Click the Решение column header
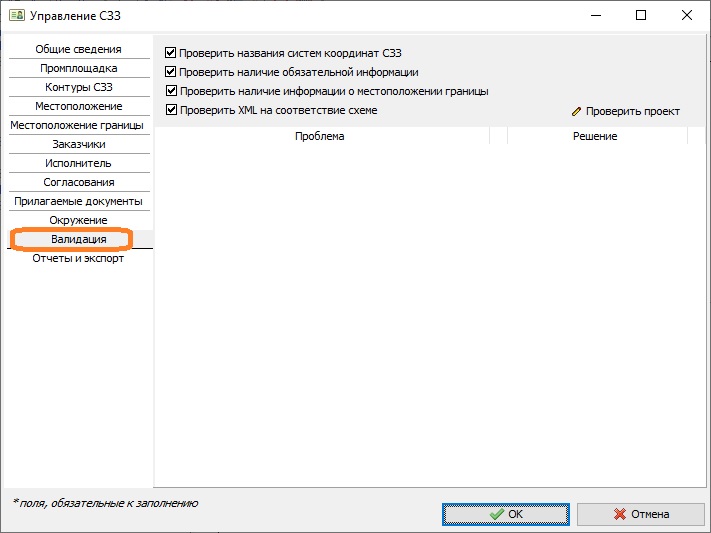711x533 pixels. click(x=595, y=136)
